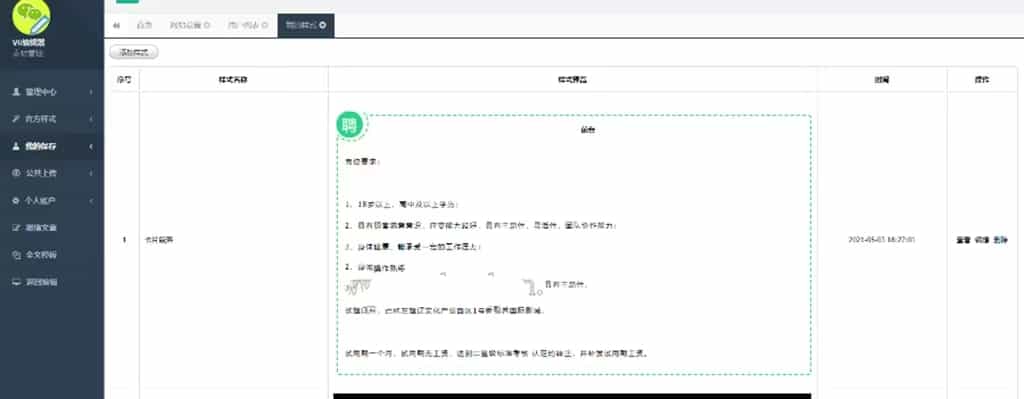Click the double-left arrow before the tabs

[116, 25]
